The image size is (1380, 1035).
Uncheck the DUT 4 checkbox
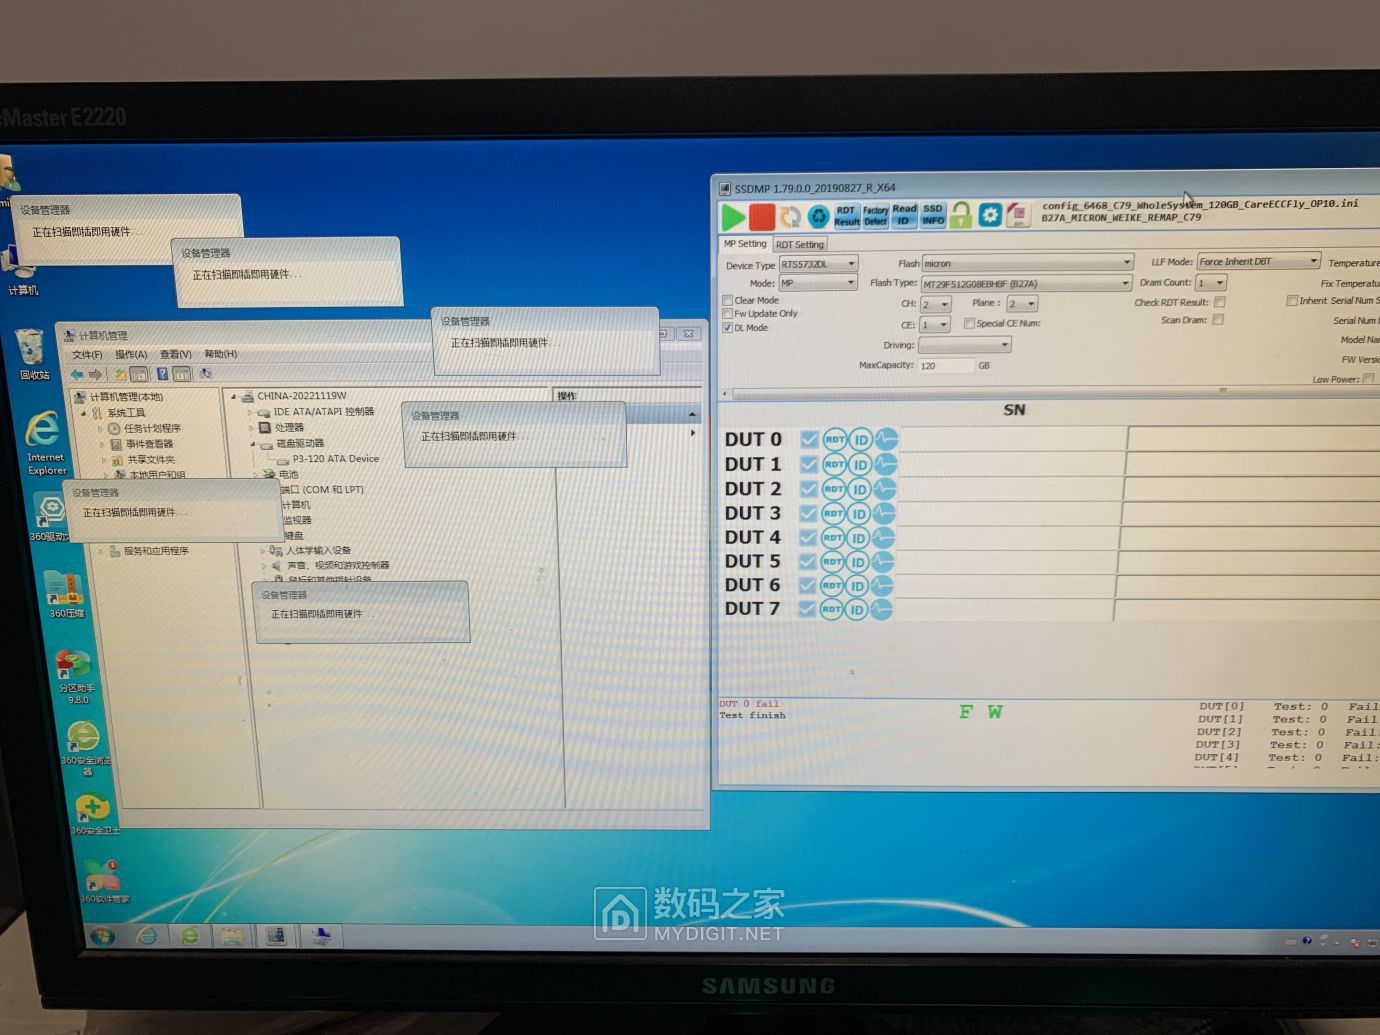[x=808, y=537]
